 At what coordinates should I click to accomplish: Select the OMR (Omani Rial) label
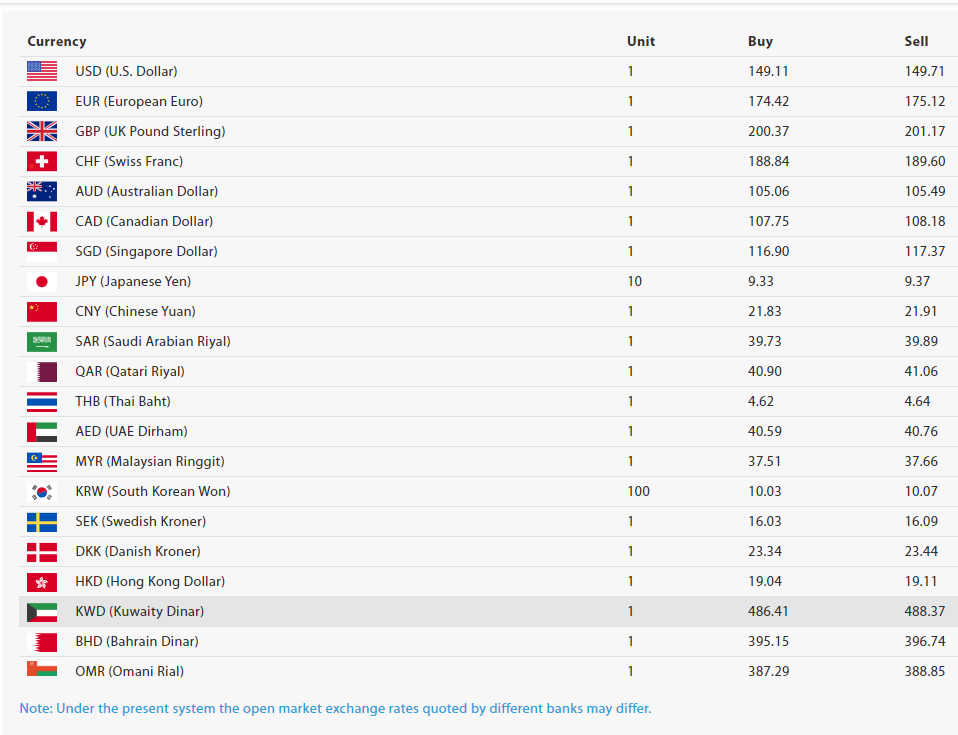tap(129, 671)
